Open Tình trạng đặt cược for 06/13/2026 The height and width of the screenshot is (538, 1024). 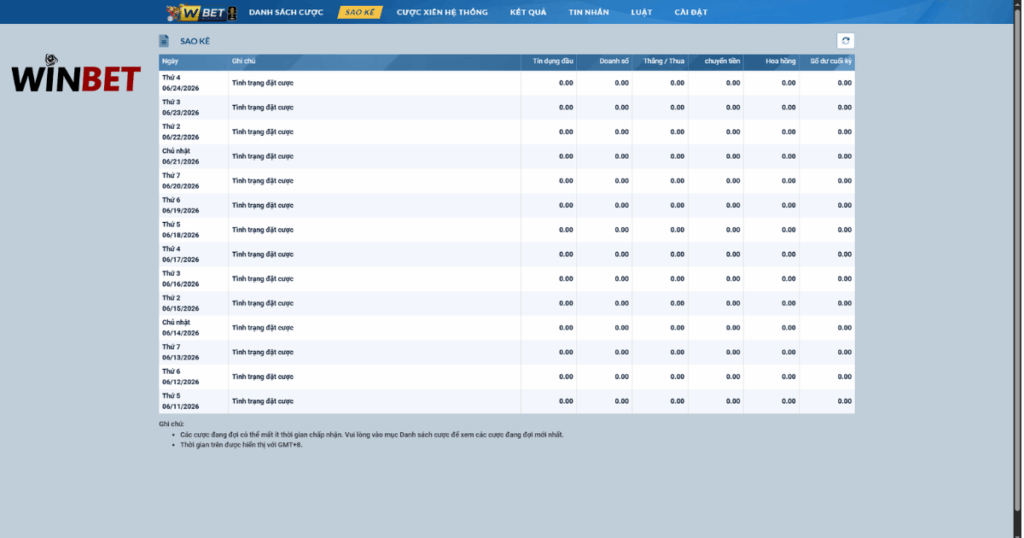[x=263, y=353]
